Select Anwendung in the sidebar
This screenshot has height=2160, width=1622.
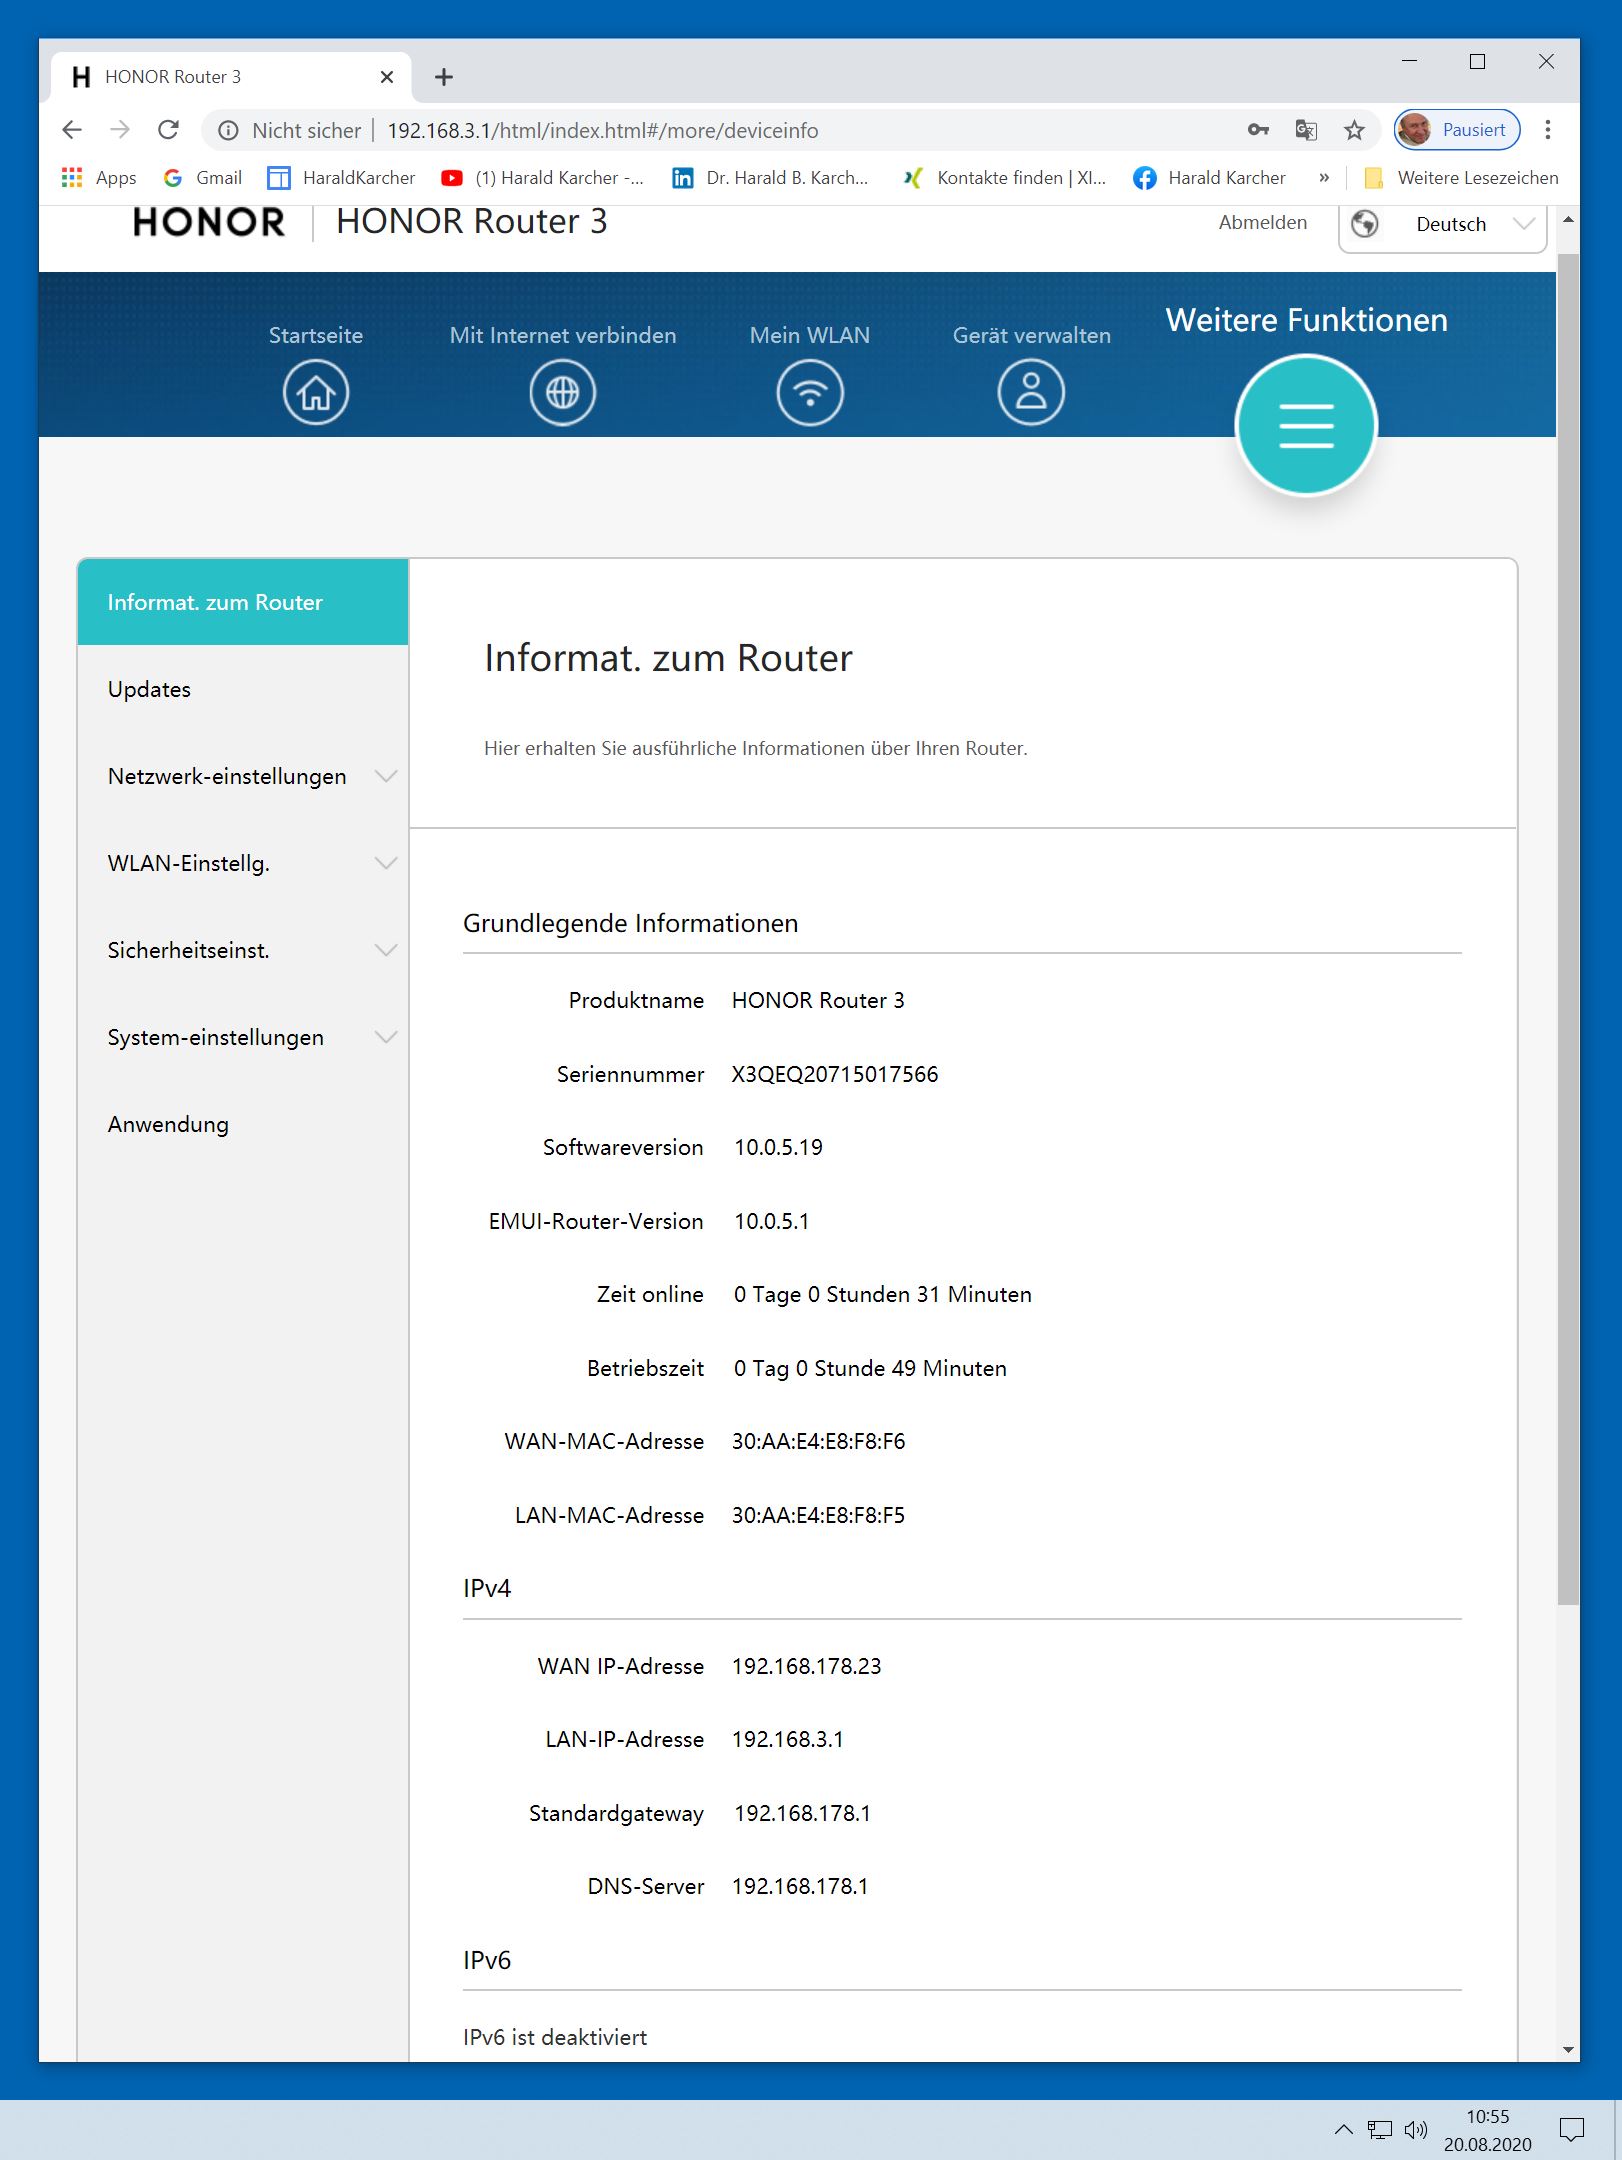point(168,1124)
